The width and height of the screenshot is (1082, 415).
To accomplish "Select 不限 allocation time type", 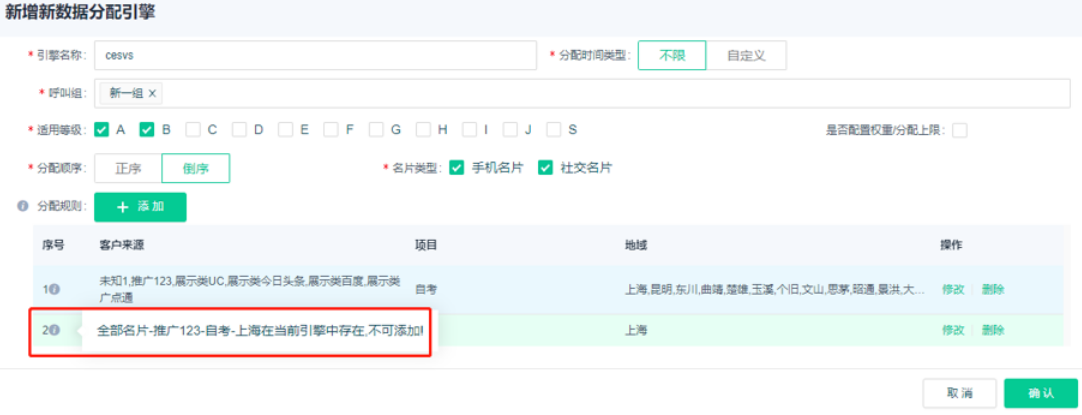I will 672,55.
